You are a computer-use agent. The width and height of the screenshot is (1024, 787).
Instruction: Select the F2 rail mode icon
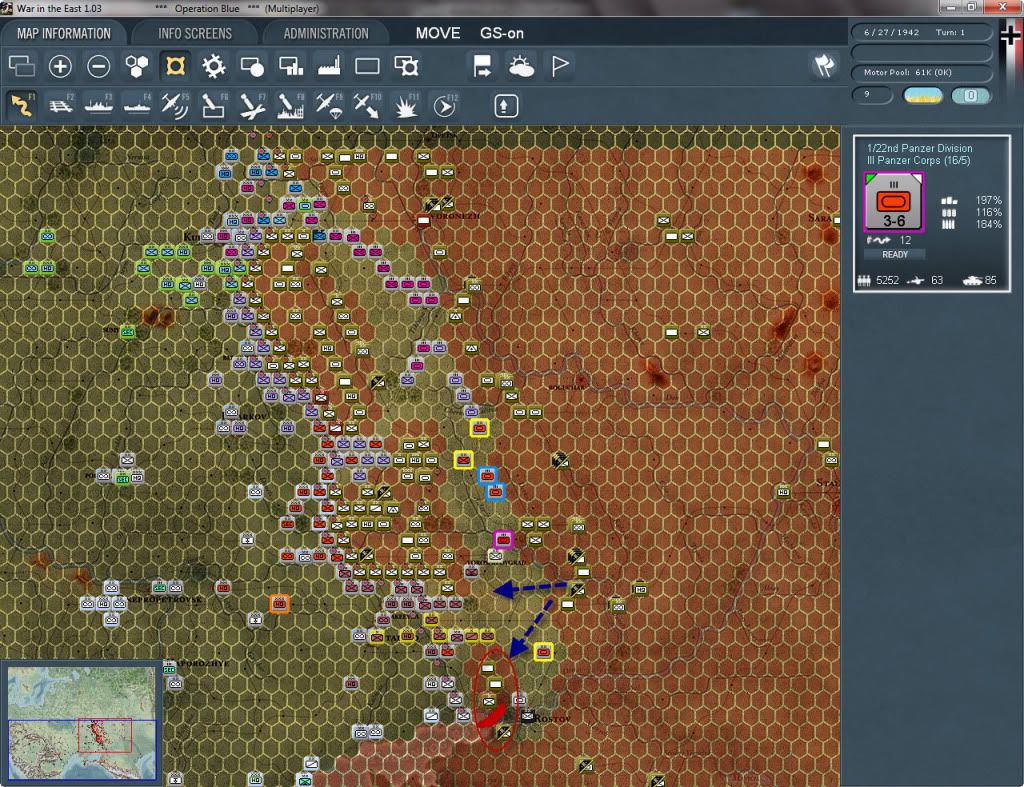[61, 105]
